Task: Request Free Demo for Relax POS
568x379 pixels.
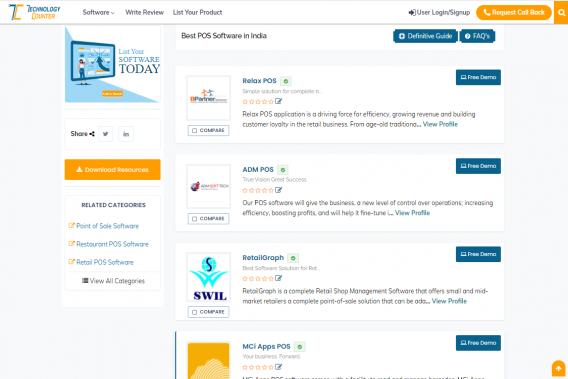Action: coord(478,77)
